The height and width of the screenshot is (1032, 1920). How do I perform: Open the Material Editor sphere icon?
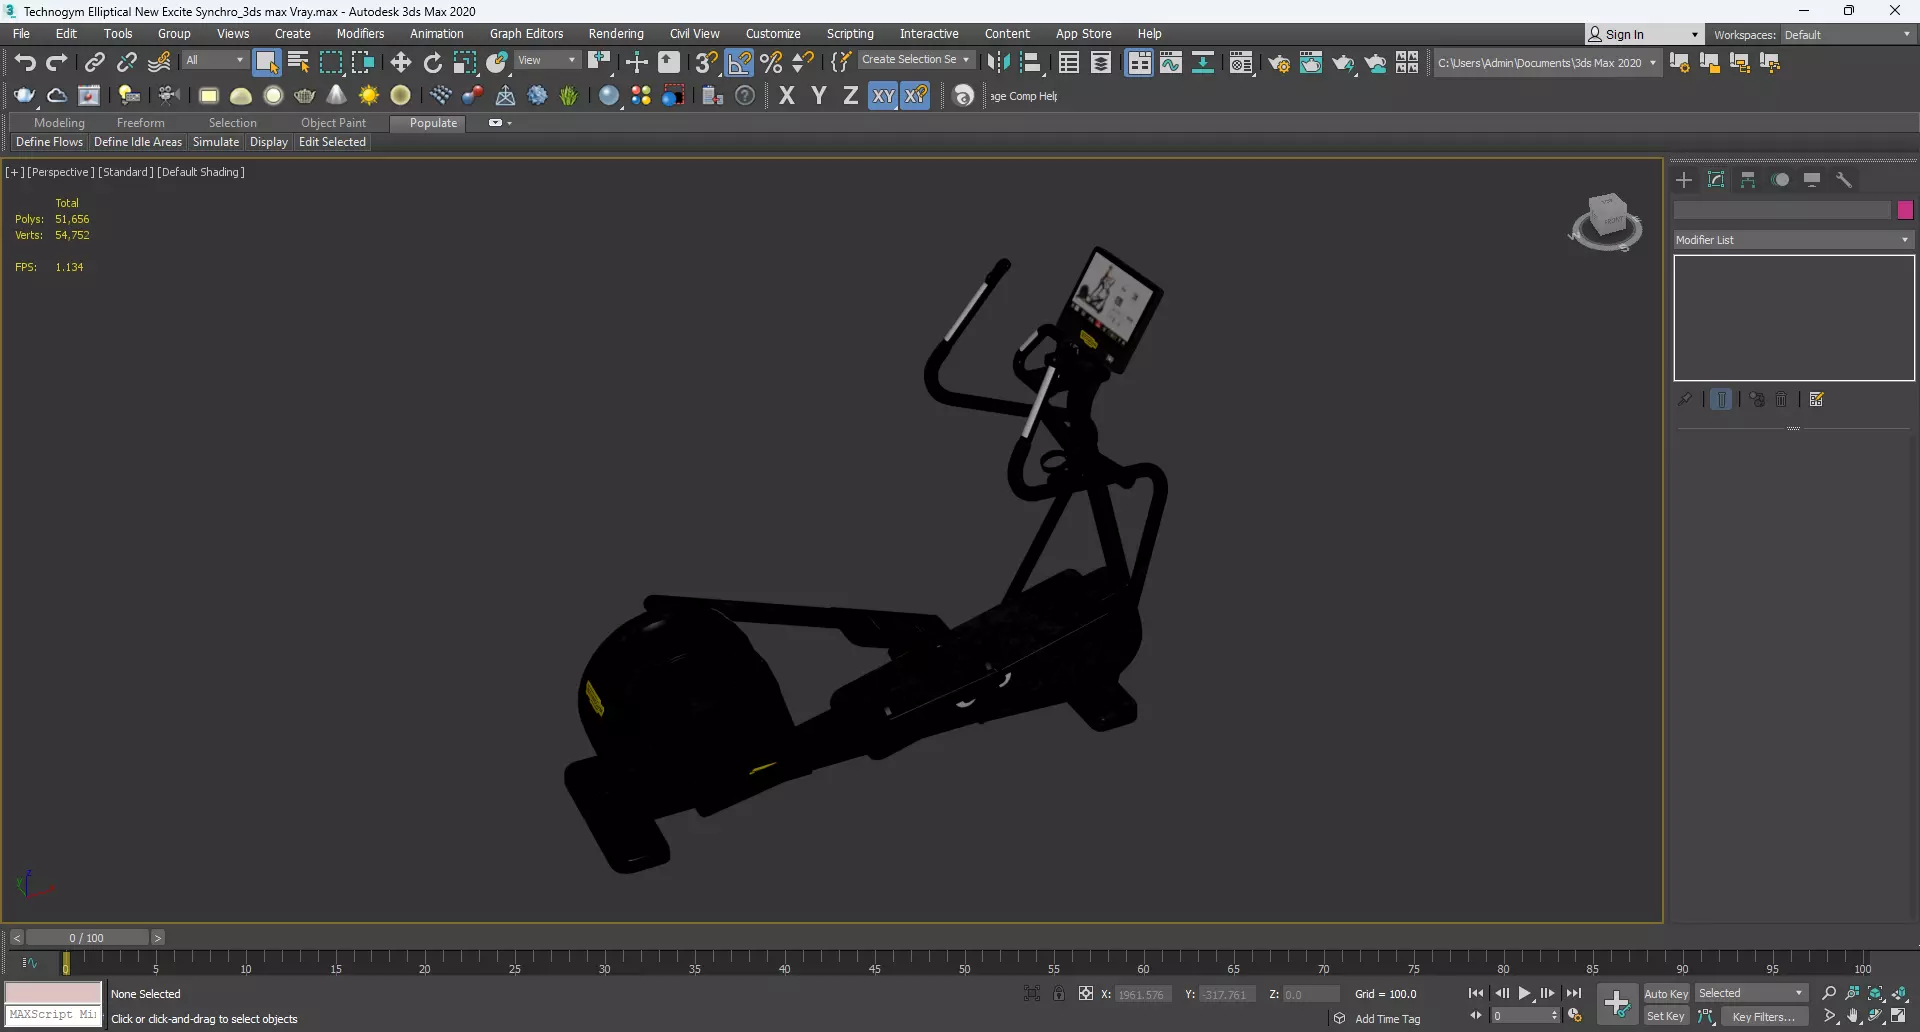[x=609, y=95]
